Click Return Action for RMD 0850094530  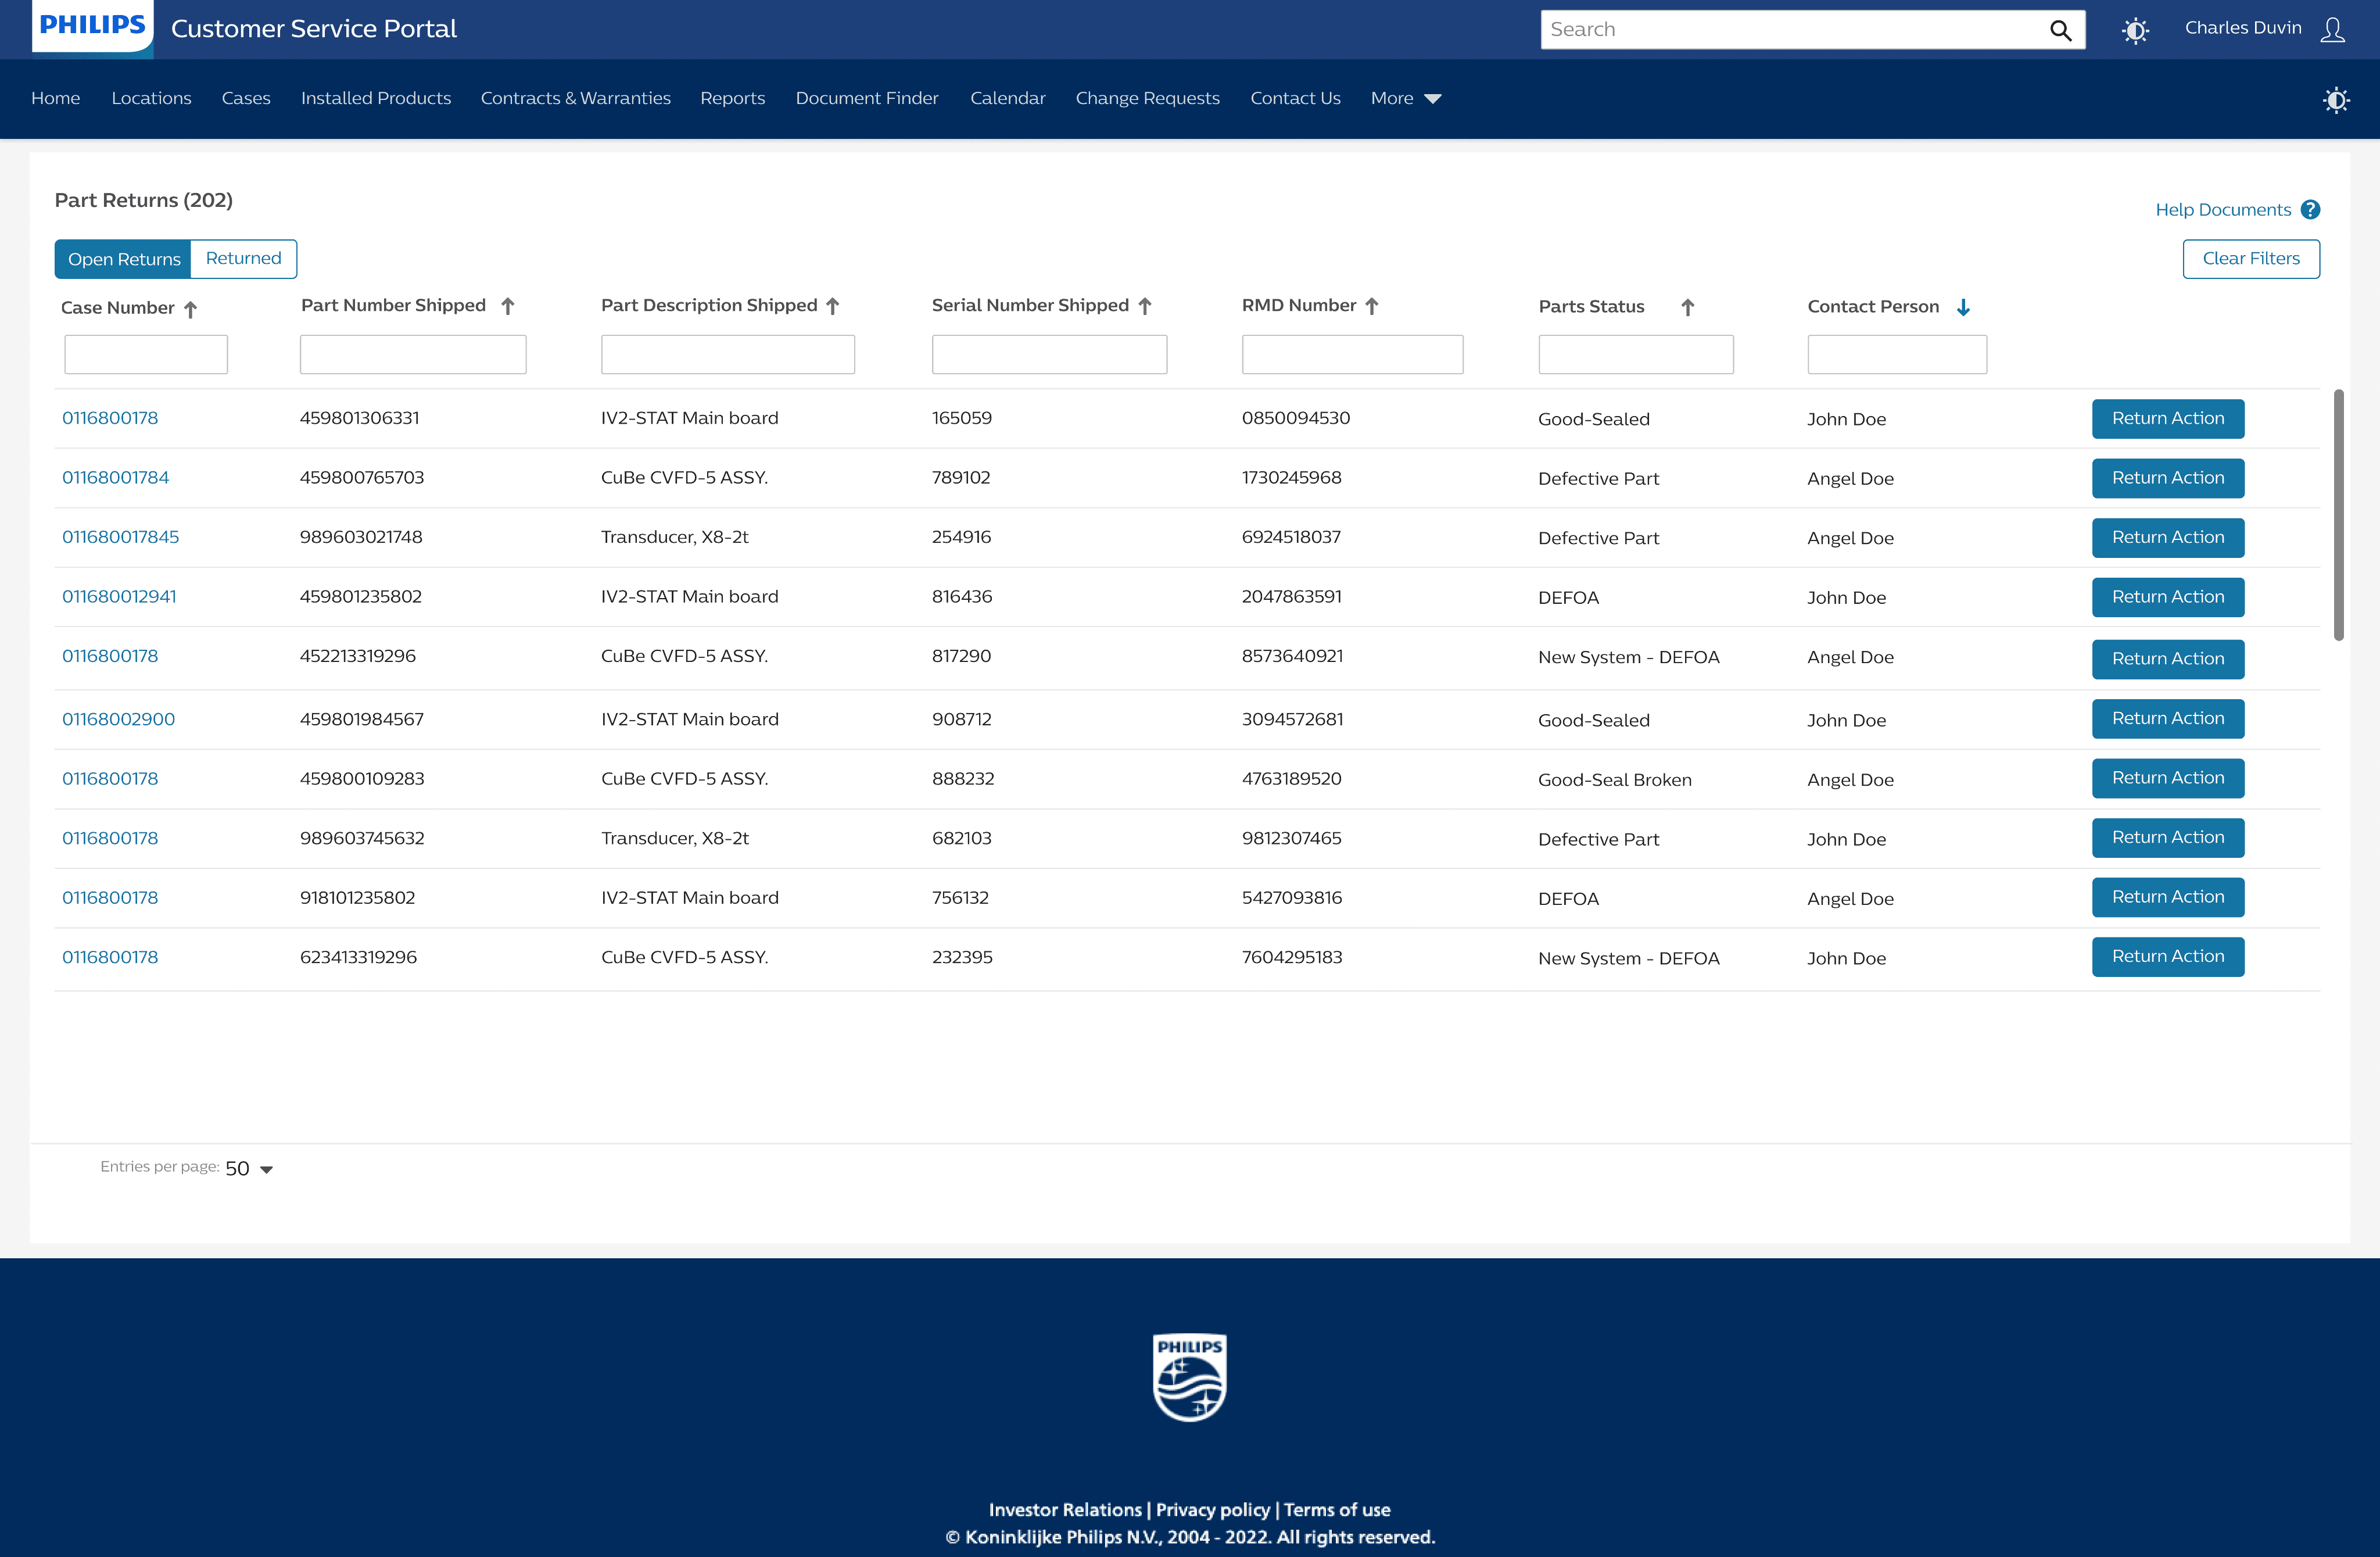[x=2168, y=419]
